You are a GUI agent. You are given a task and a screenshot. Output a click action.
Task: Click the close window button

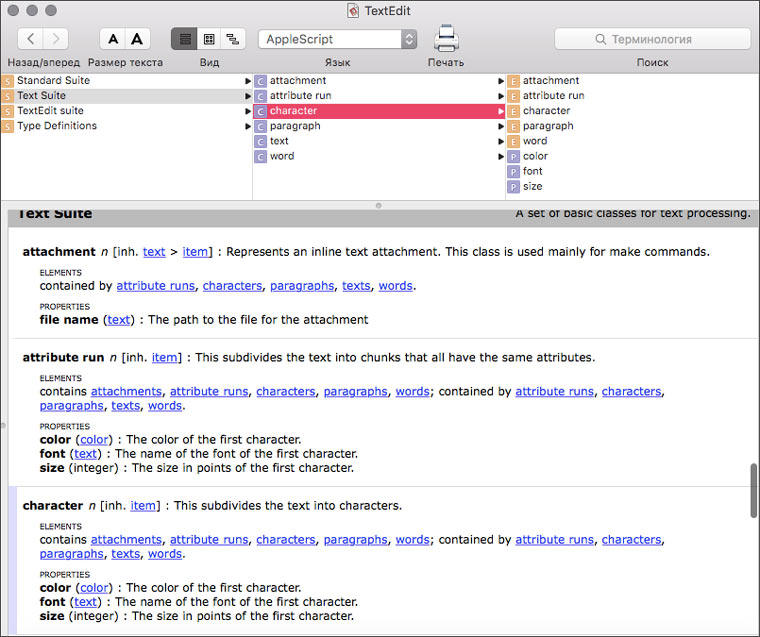point(13,10)
